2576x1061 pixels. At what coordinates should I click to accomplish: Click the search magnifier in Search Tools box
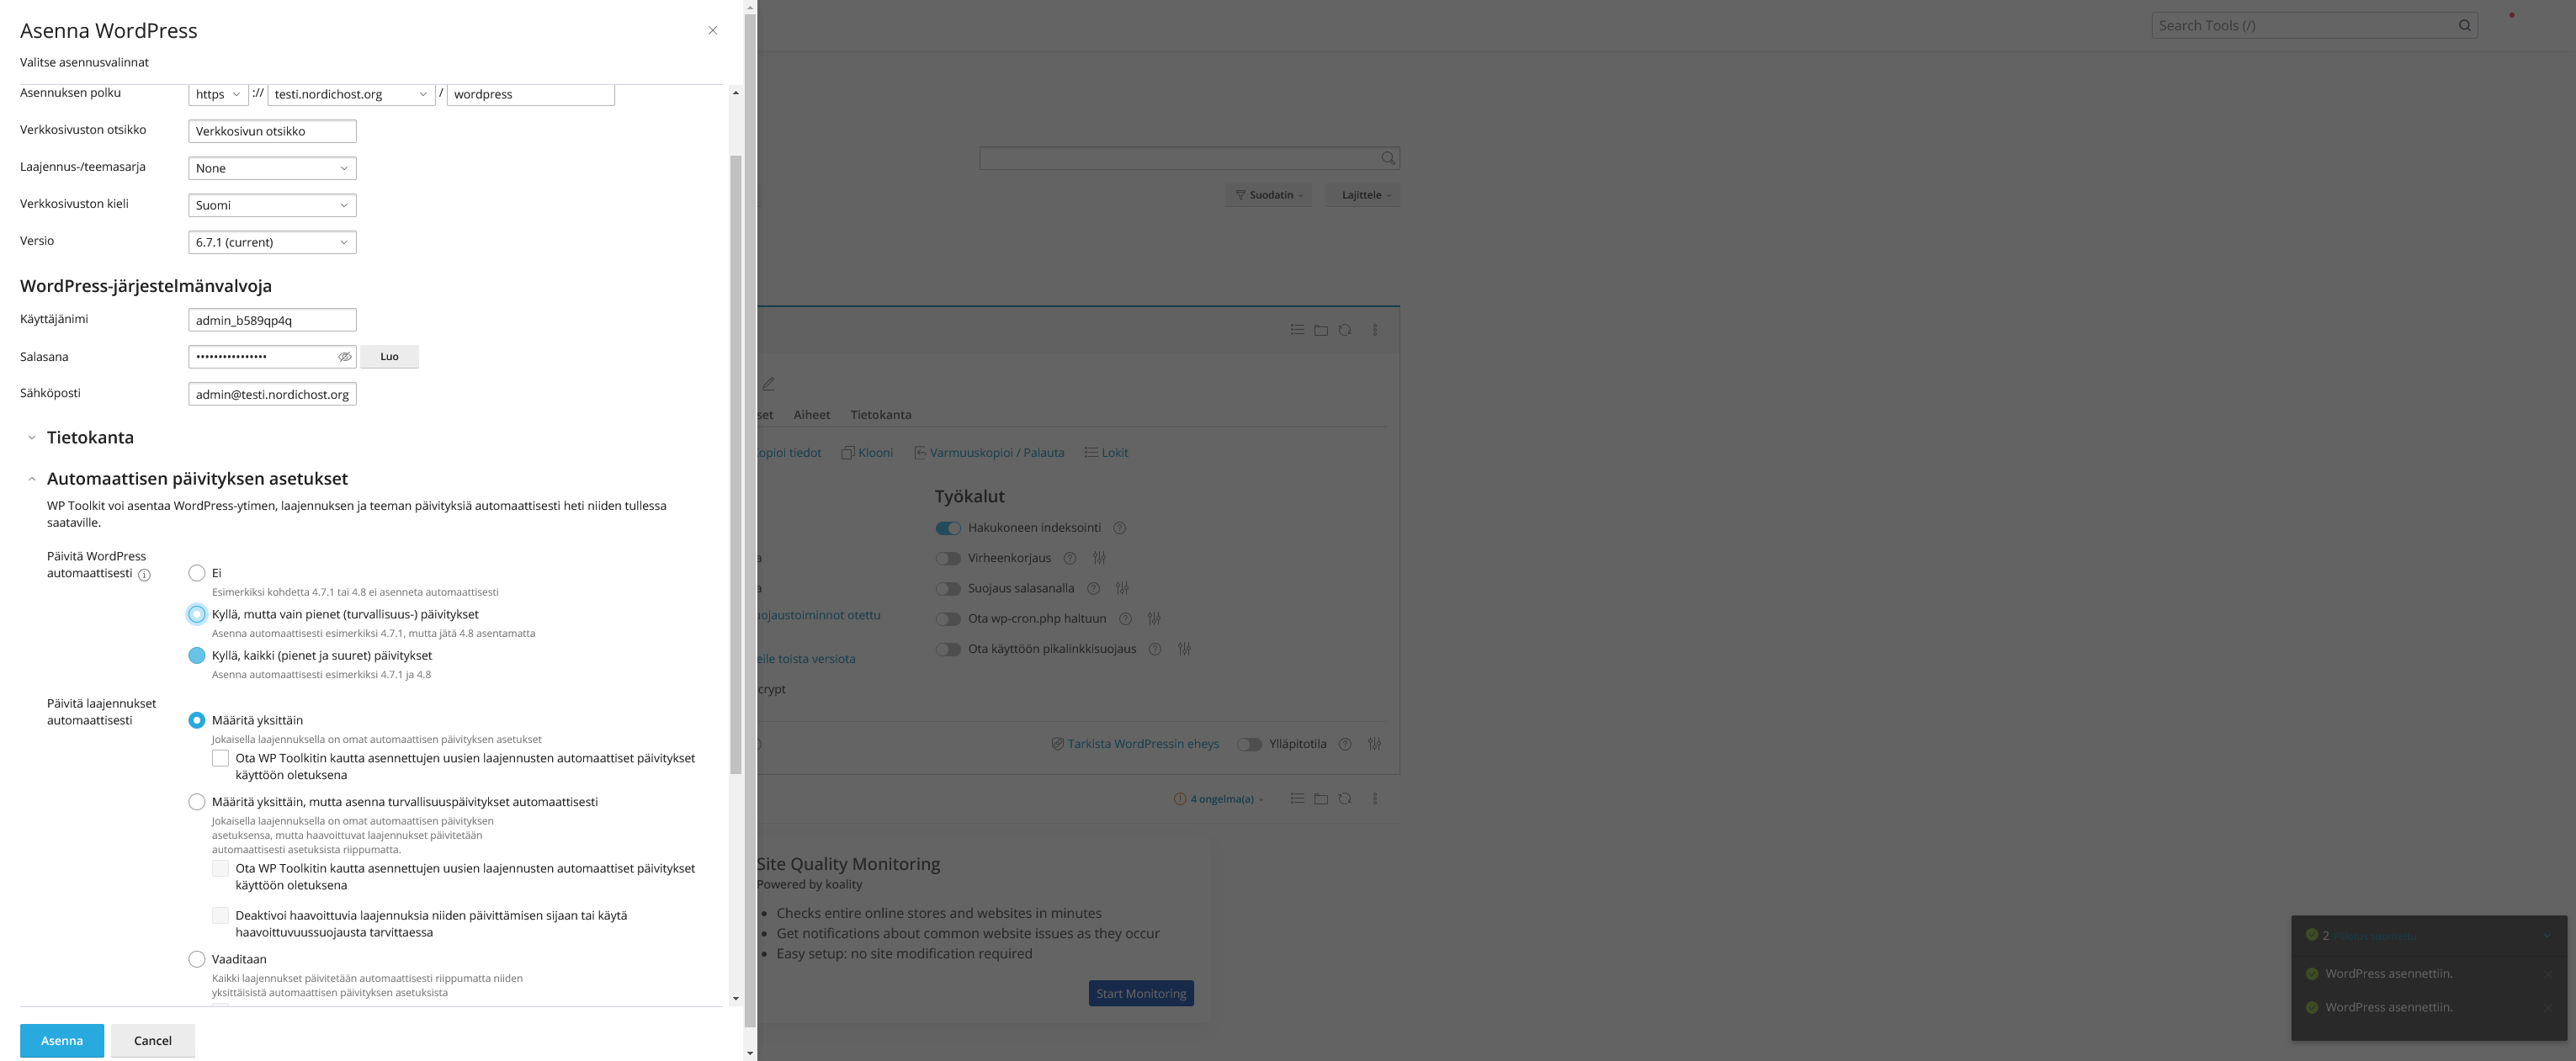click(x=2464, y=26)
